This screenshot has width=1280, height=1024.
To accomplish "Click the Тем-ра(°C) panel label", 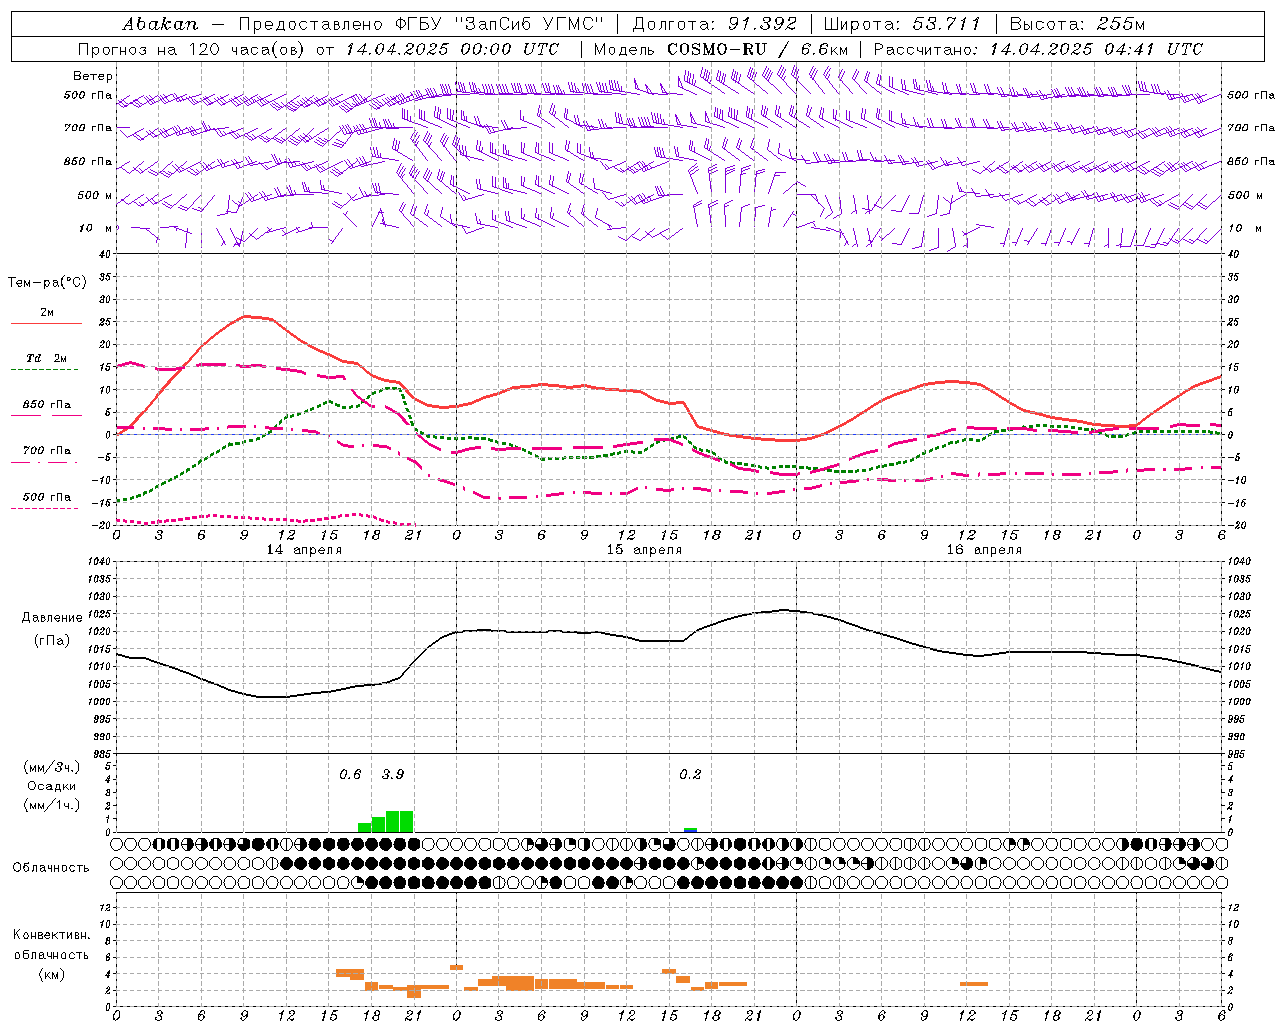I will 47,283.
